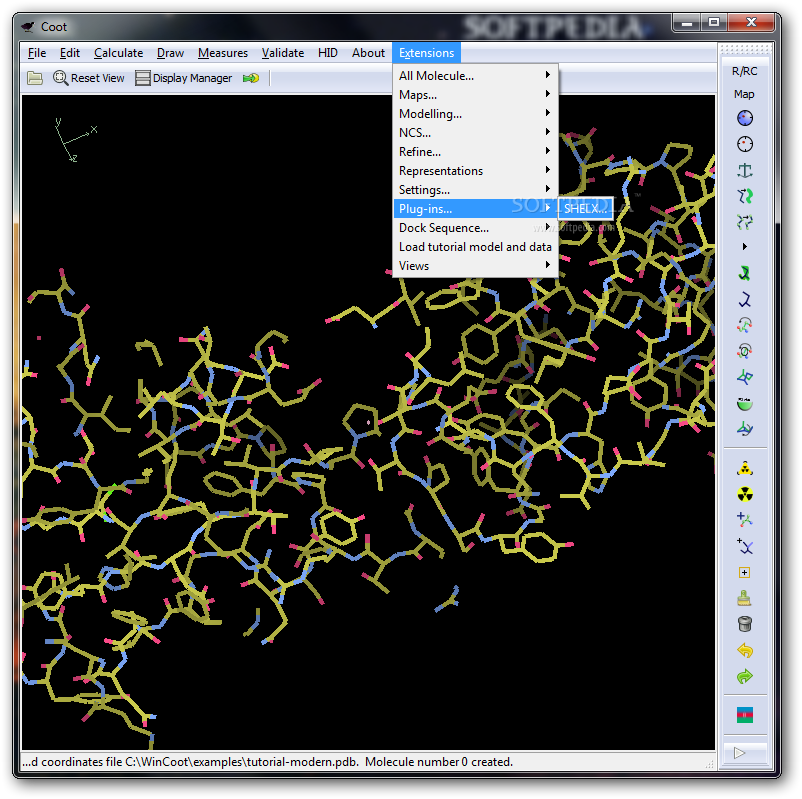Expand the Maps... submenu
Screen dimensions: 802x799
click(x=475, y=95)
